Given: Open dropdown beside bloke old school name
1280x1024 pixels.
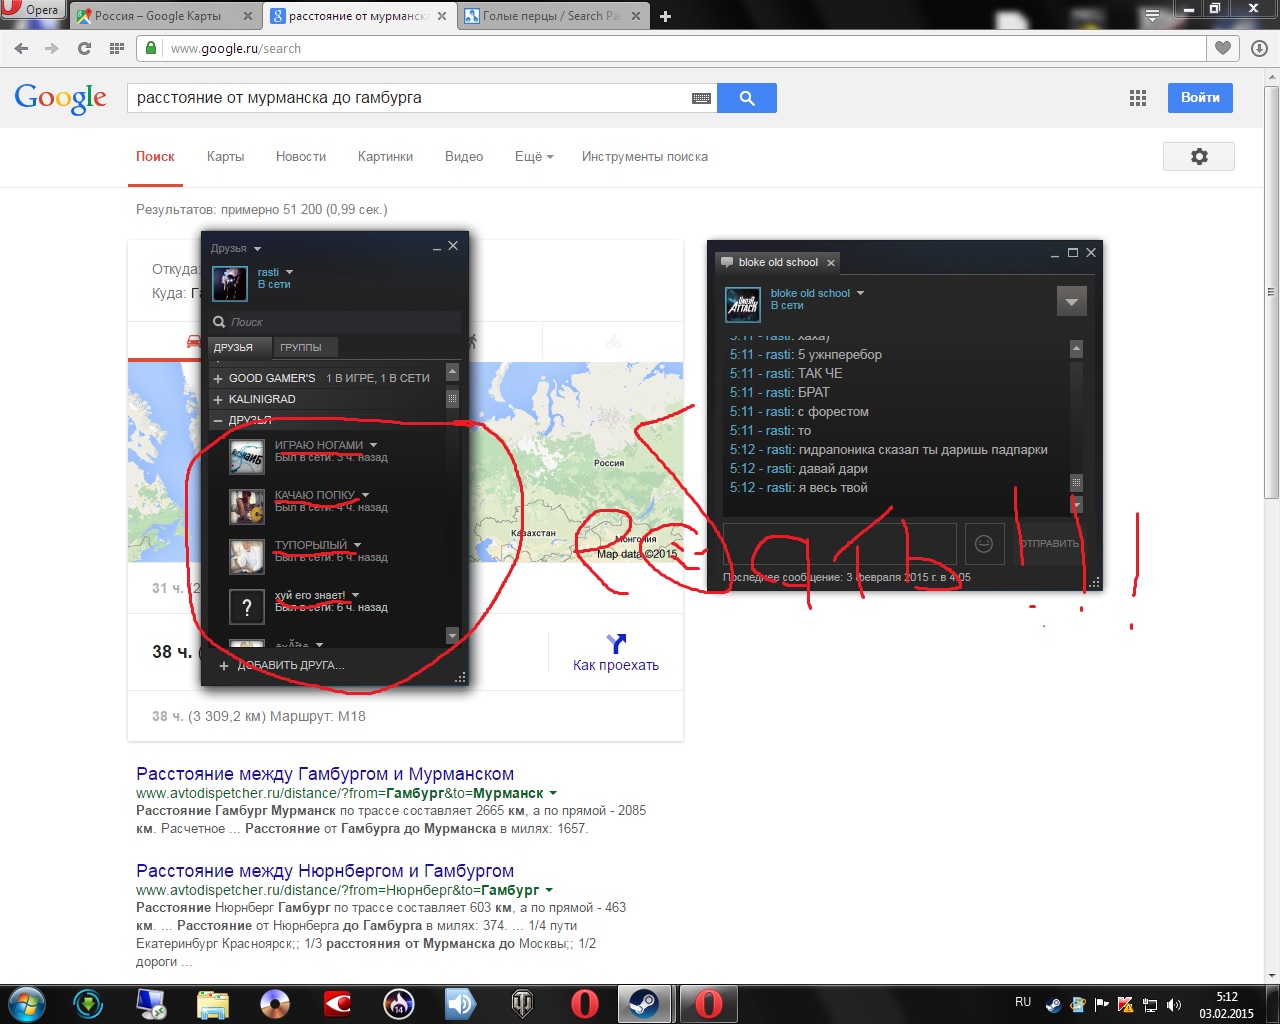Looking at the screenshot, I should [860, 293].
